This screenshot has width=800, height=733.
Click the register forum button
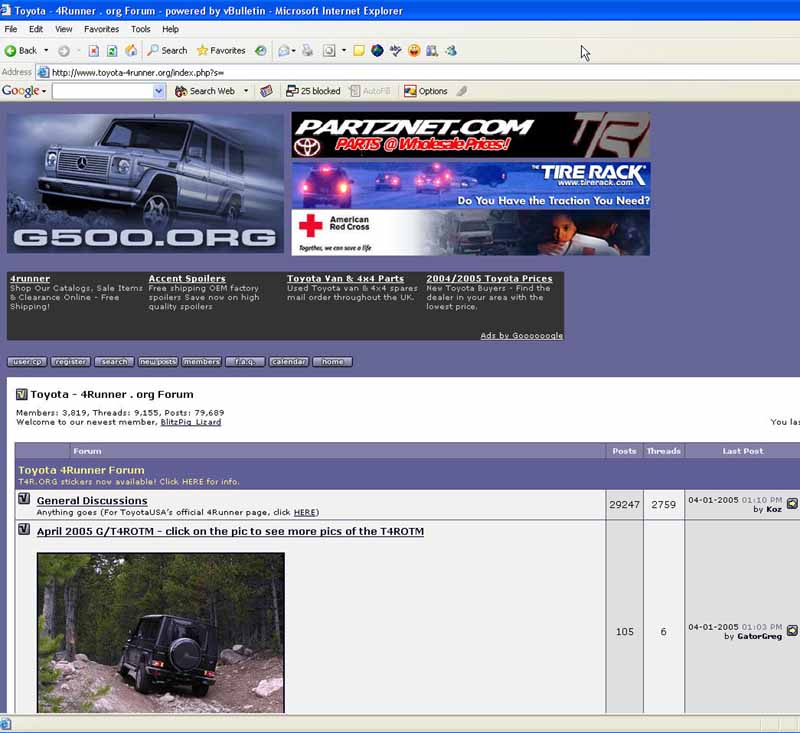[x=70, y=362]
